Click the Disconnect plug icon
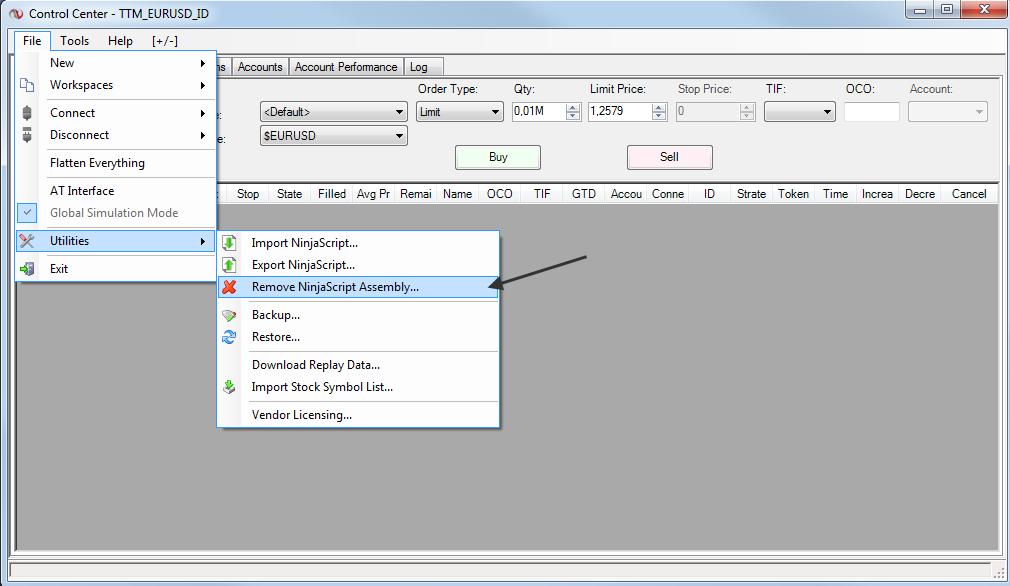The image size is (1010, 586). point(26,135)
